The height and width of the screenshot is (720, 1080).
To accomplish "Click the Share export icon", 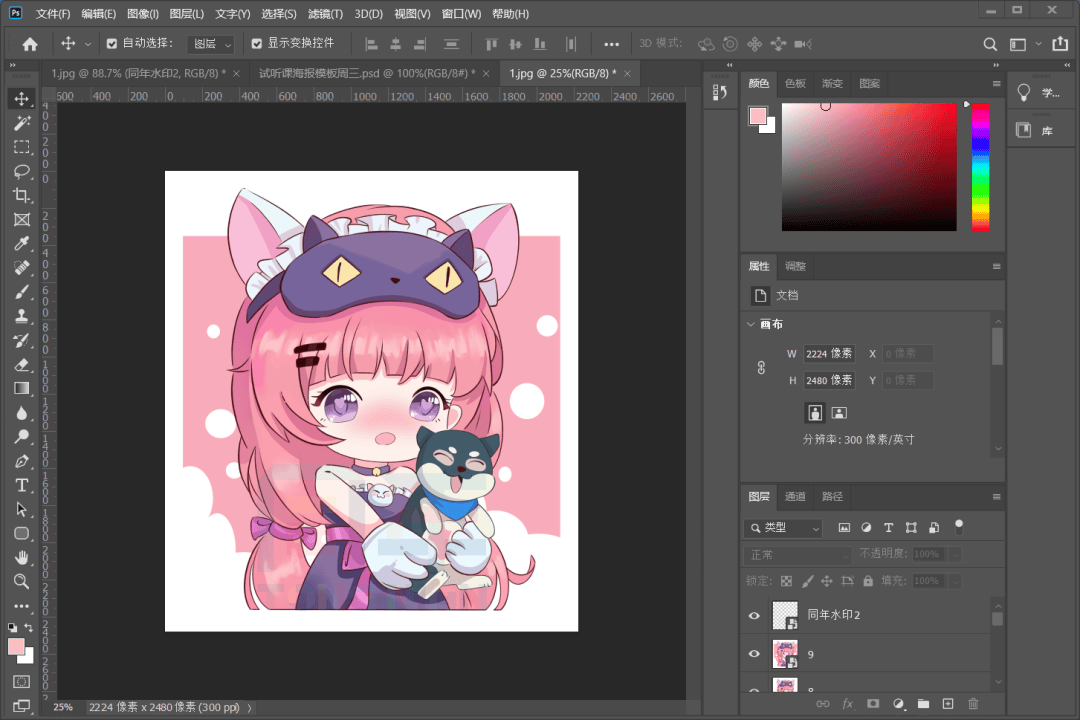I will coord(1060,43).
